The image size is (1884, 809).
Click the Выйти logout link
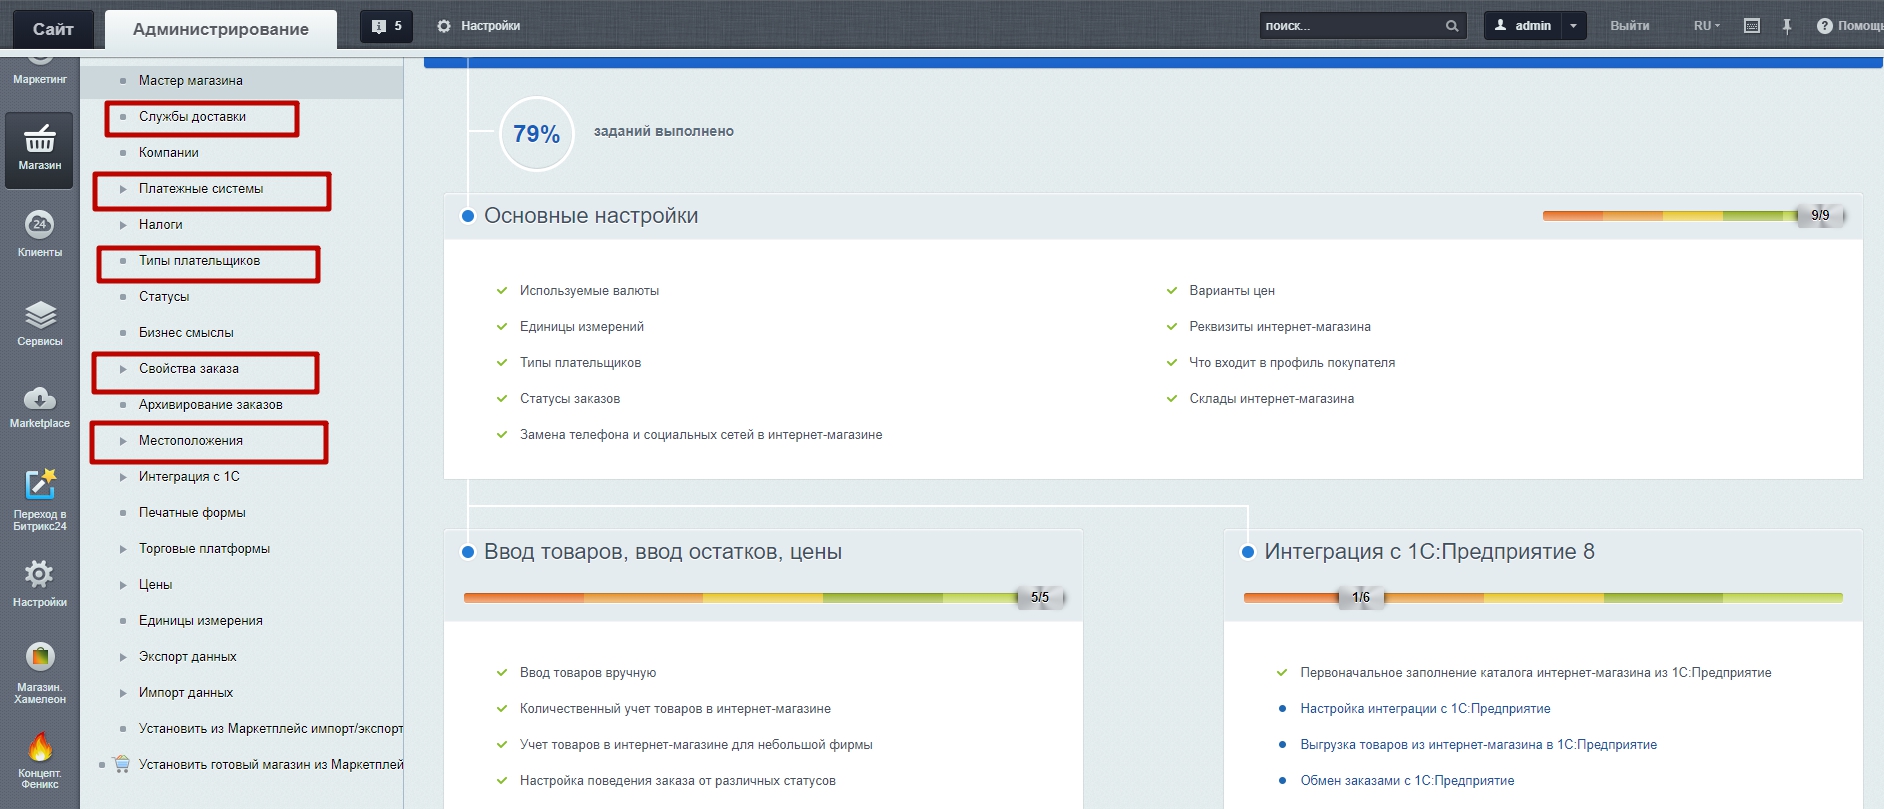click(x=1629, y=26)
